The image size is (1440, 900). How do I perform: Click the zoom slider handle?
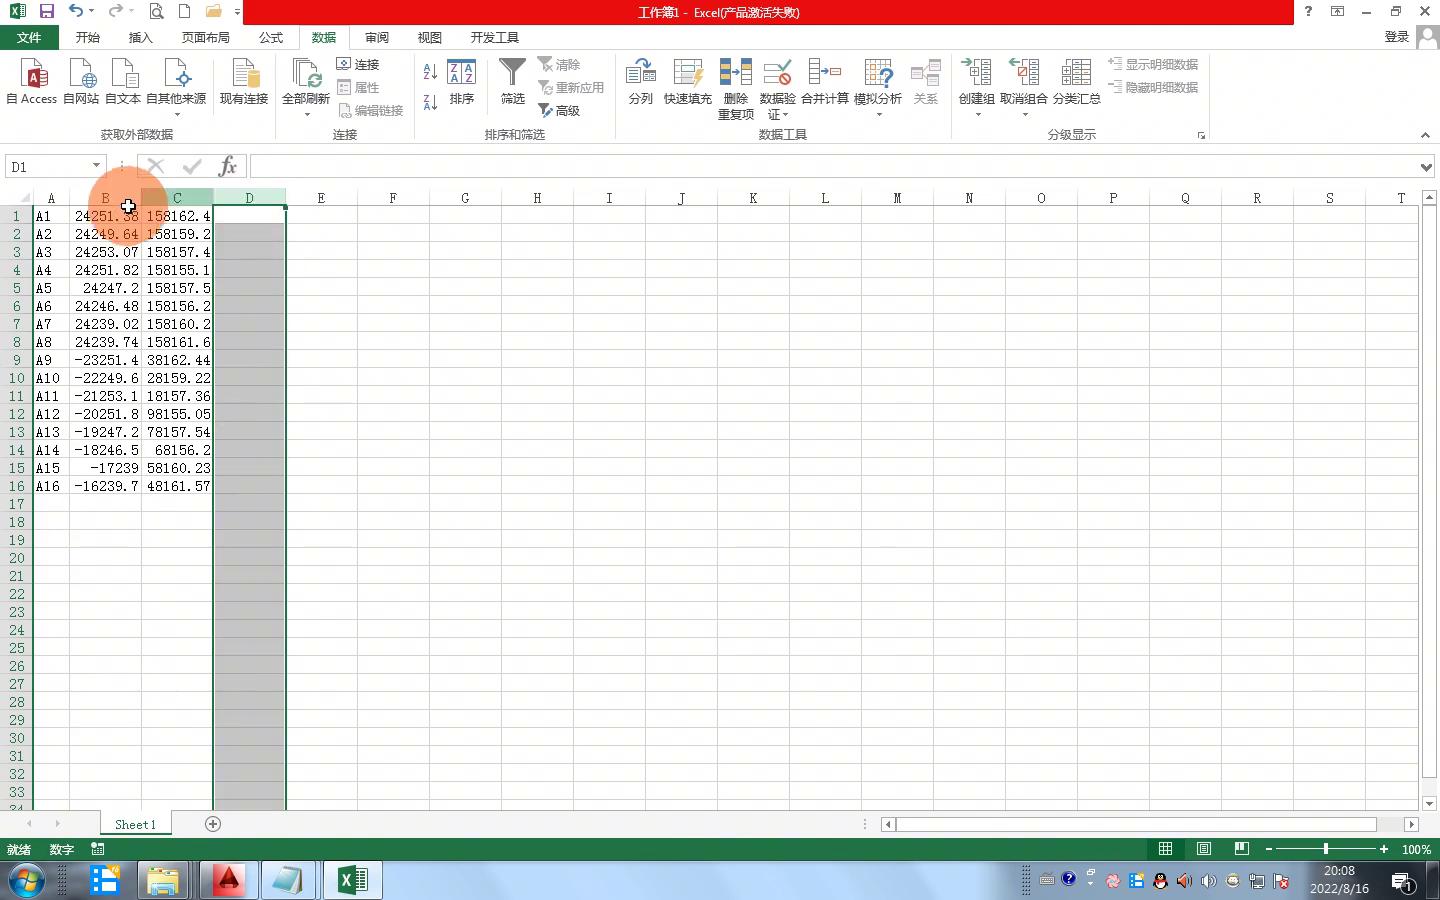pyautogui.click(x=1326, y=849)
